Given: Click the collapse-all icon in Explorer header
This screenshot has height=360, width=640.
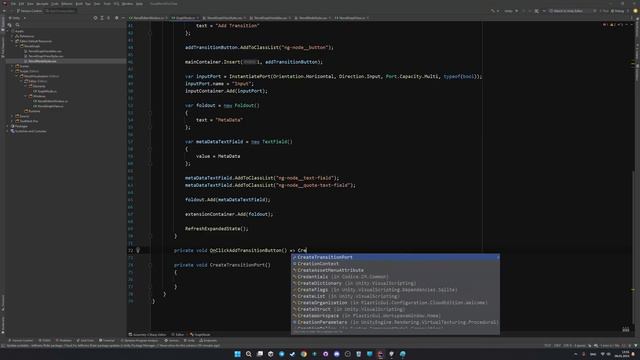Looking at the screenshot, I should pos(109,18).
